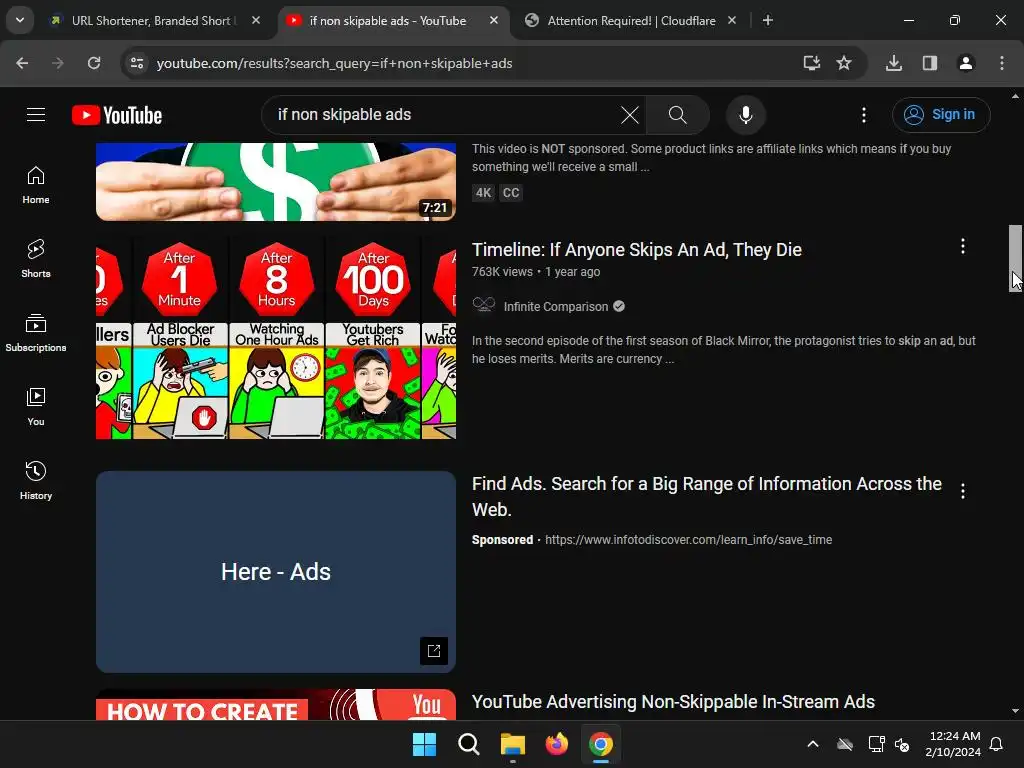Open the You section
1024x768 pixels.
click(x=36, y=406)
